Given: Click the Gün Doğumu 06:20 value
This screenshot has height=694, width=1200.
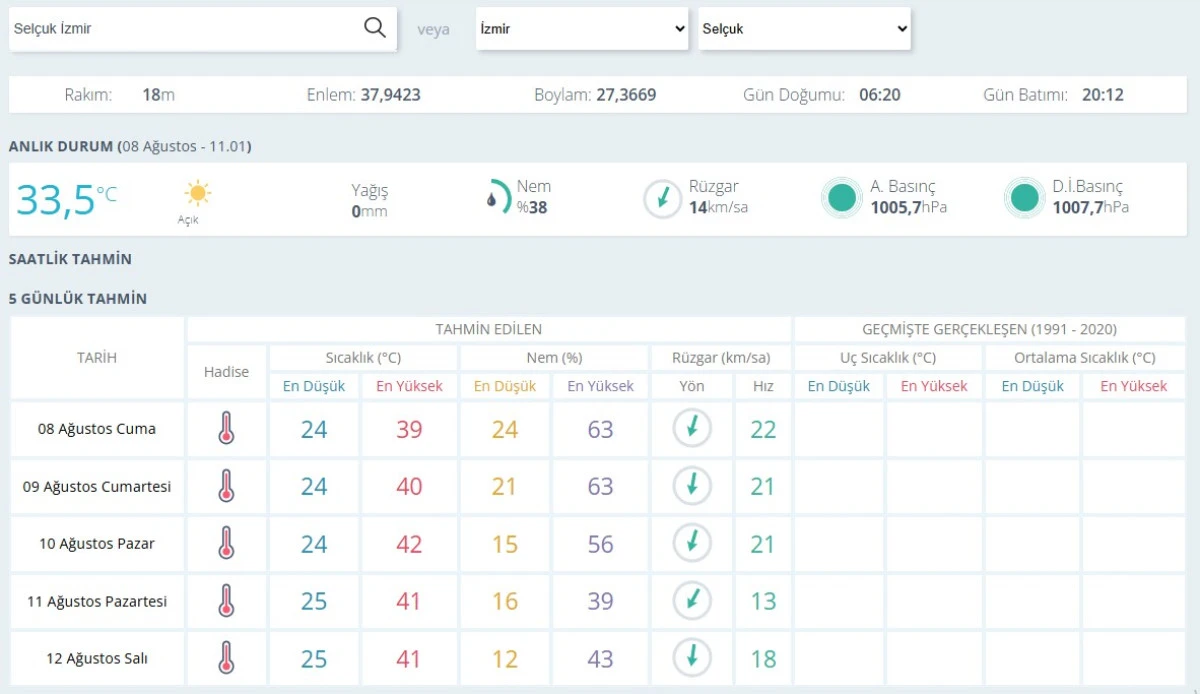Looking at the screenshot, I should tap(880, 95).
